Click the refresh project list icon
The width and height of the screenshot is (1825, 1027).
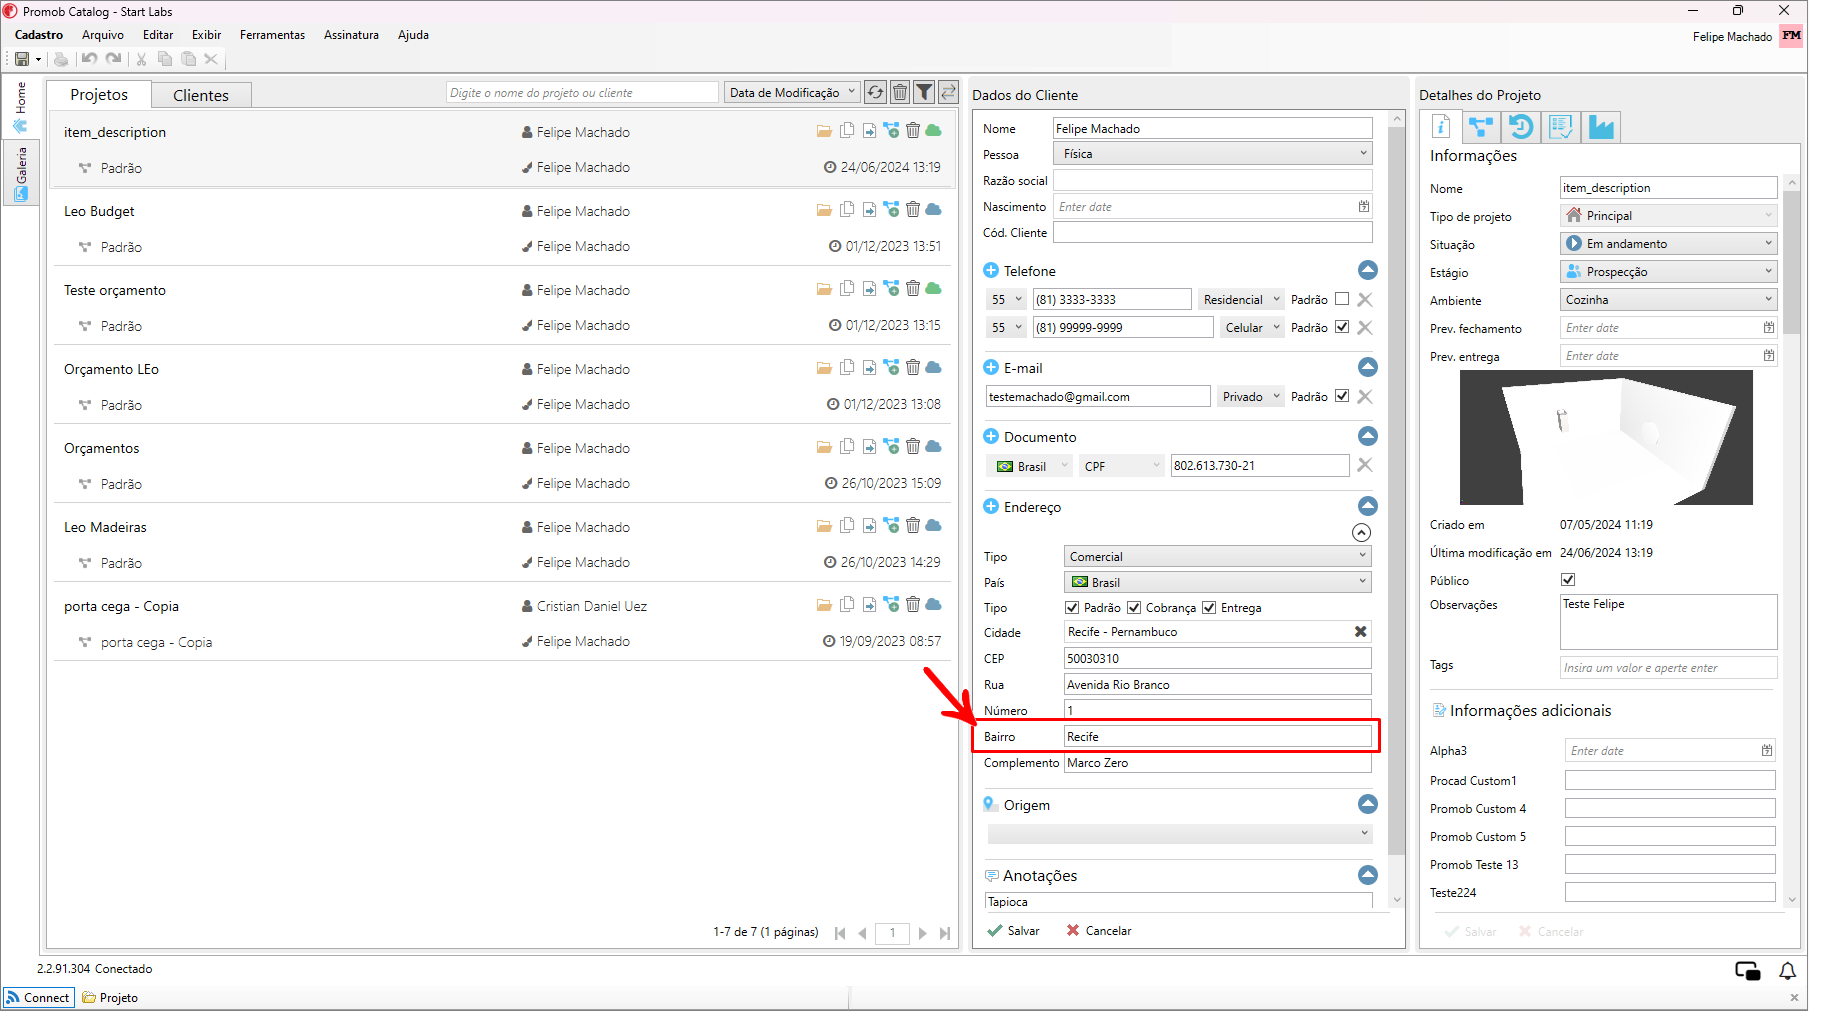tap(875, 93)
